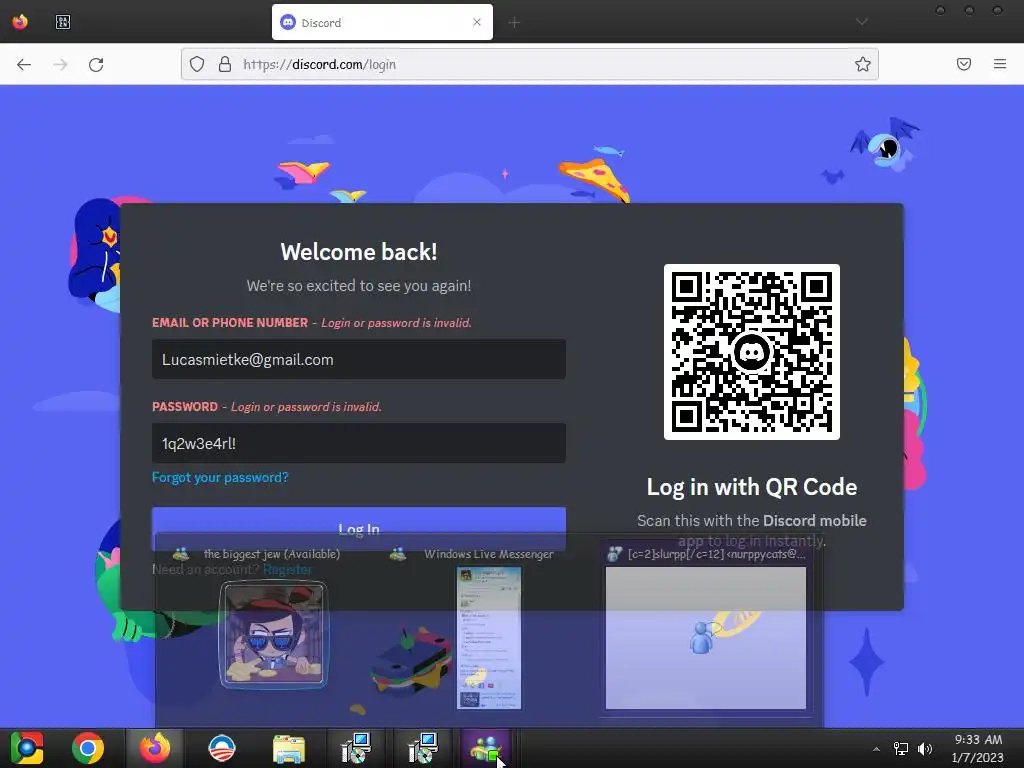Screen dimensions: 1024x768
Task: Expand the list all tabs chevron
Action: 862,22
